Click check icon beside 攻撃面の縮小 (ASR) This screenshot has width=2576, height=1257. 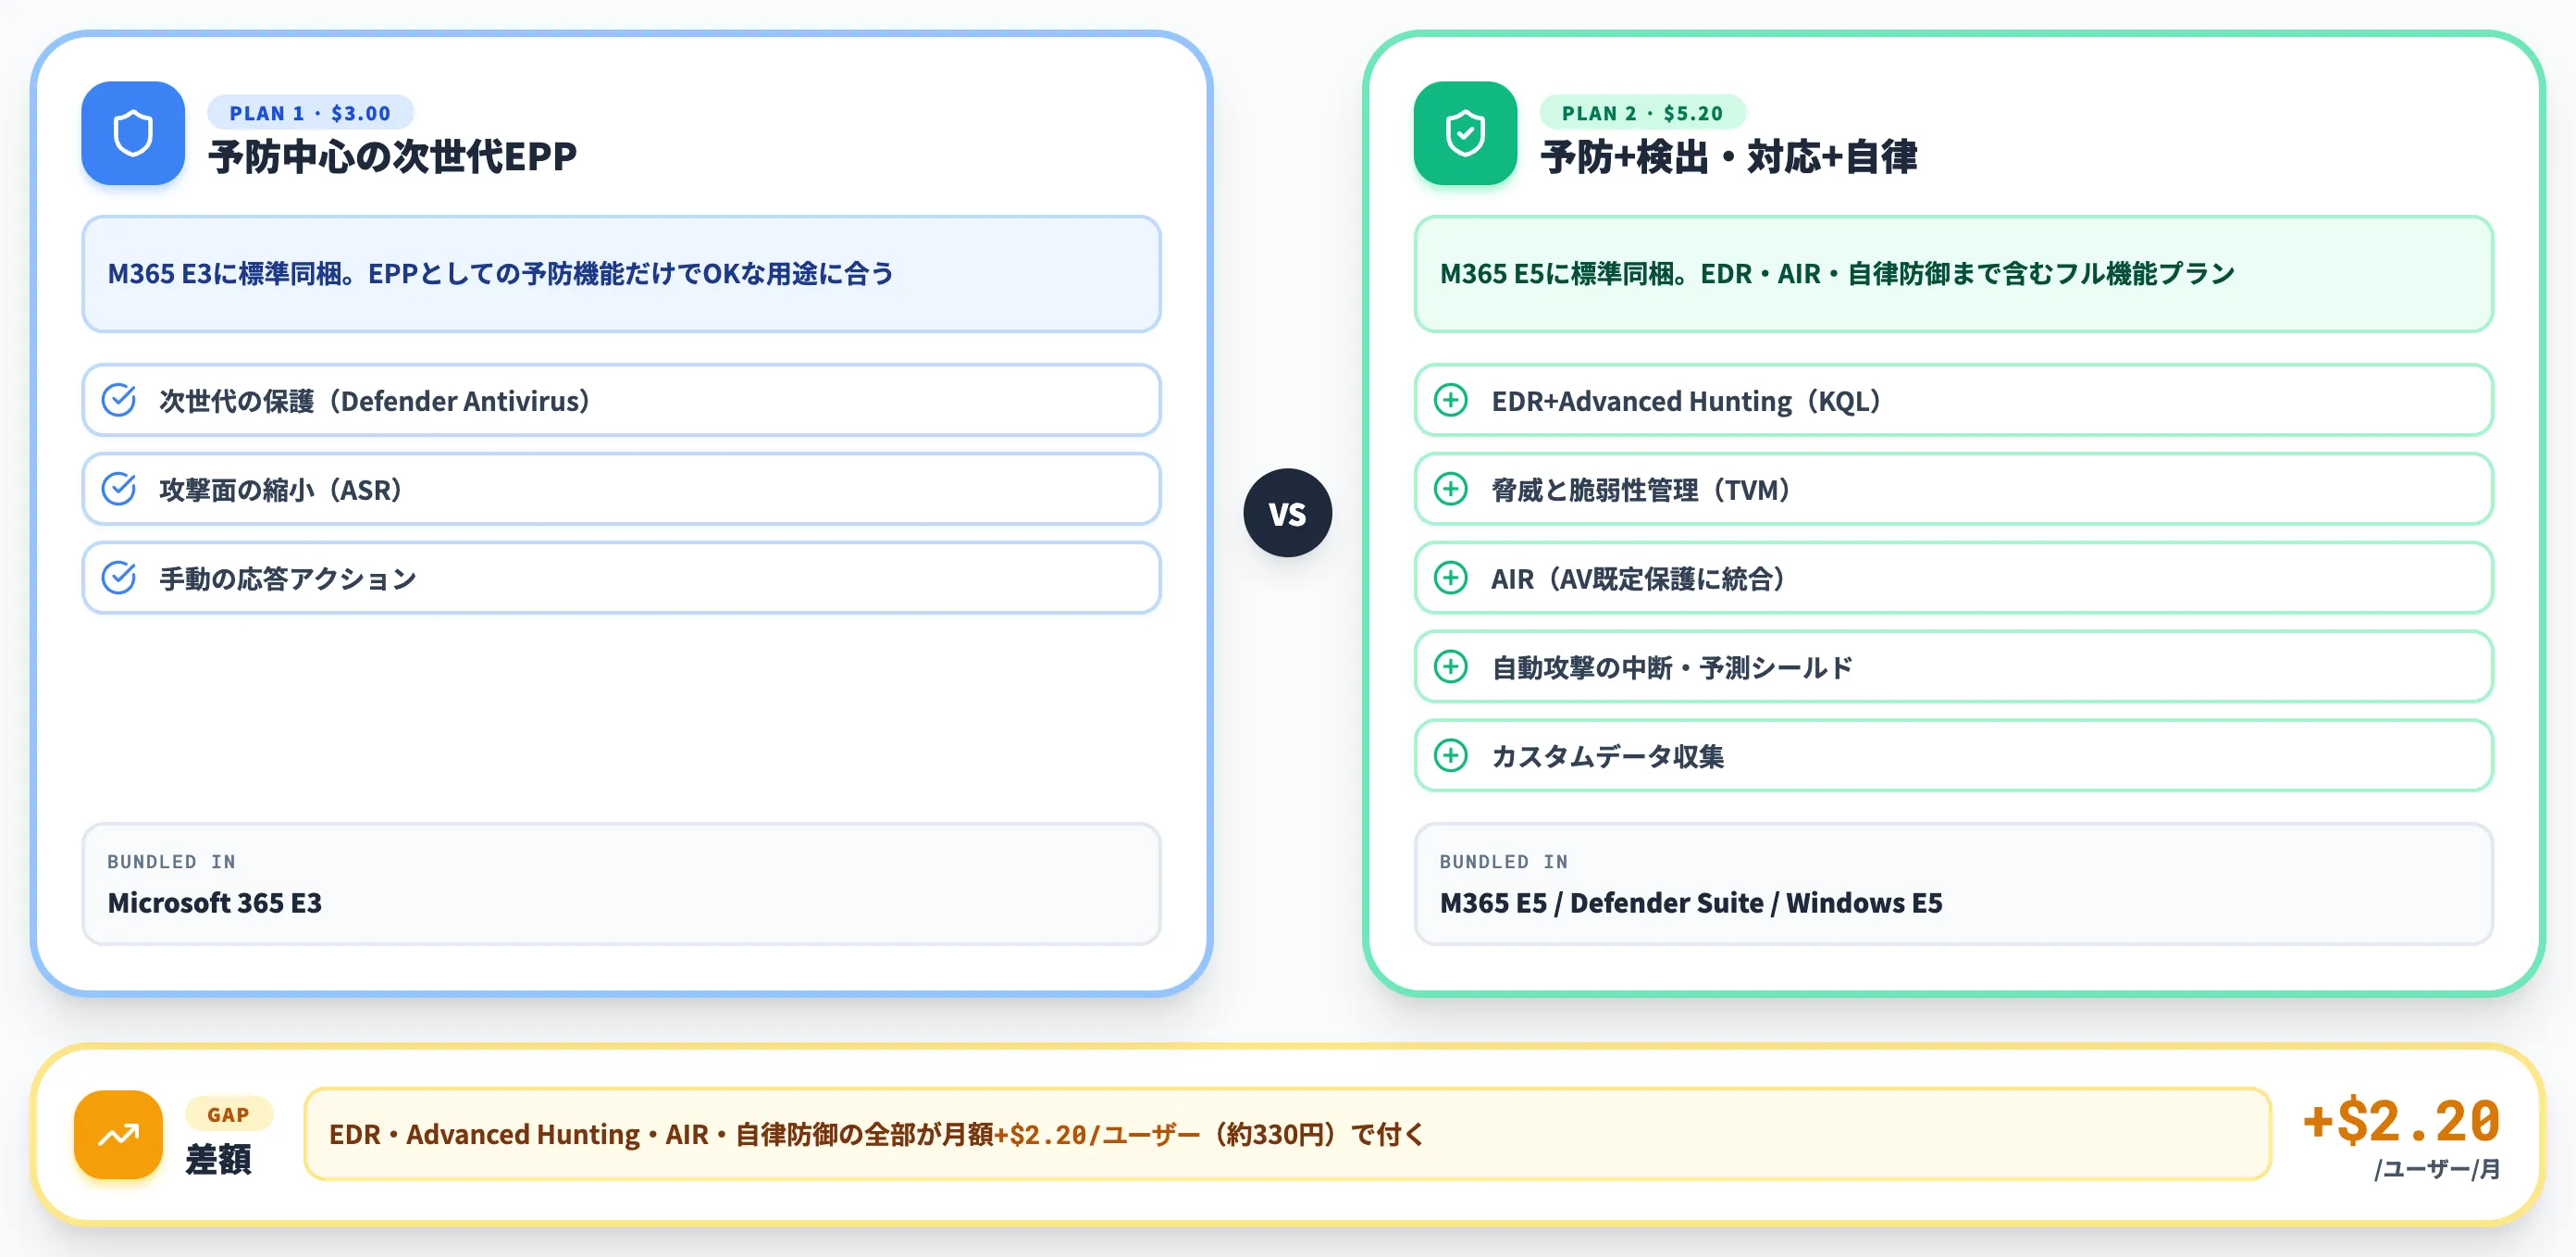(119, 489)
